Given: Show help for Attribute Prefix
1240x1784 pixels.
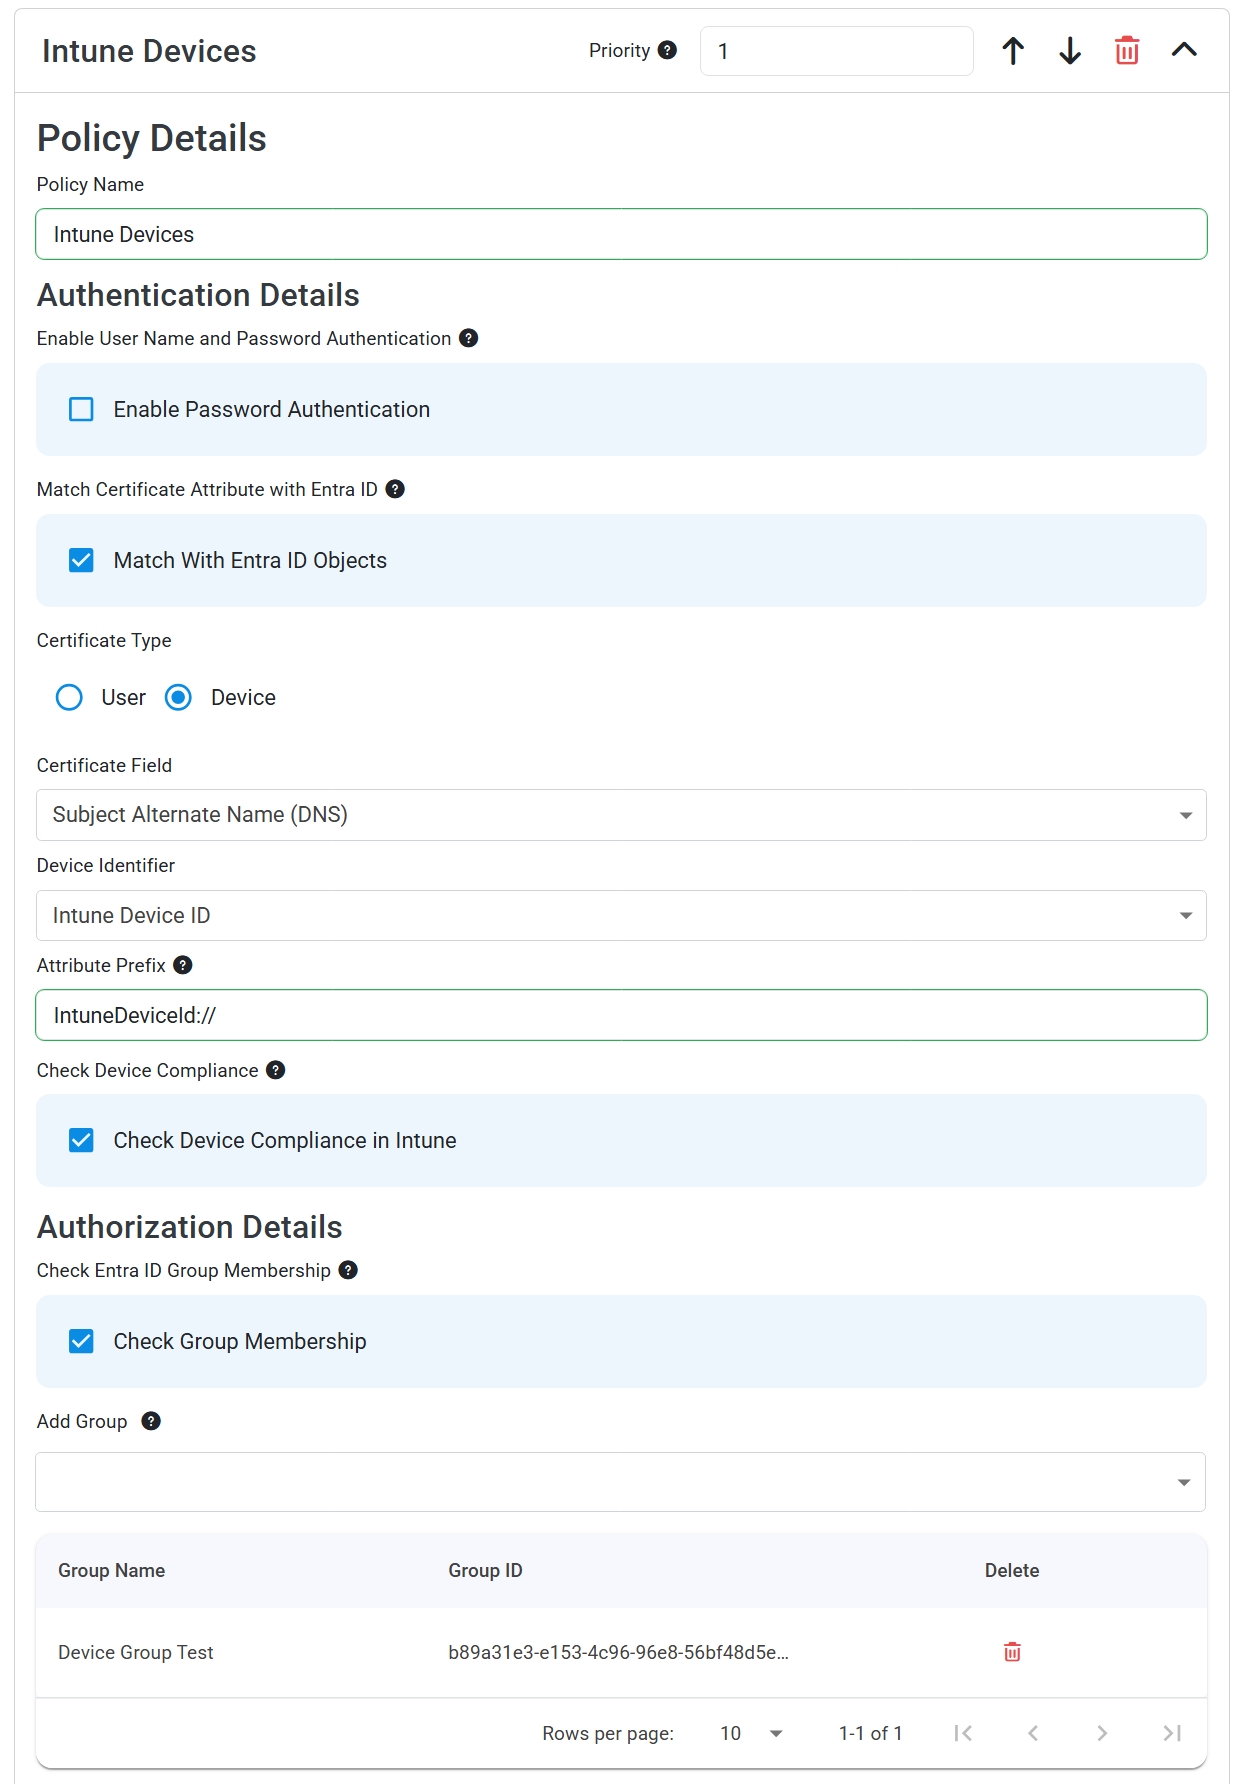Looking at the screenshot, I should coord(183,965).
